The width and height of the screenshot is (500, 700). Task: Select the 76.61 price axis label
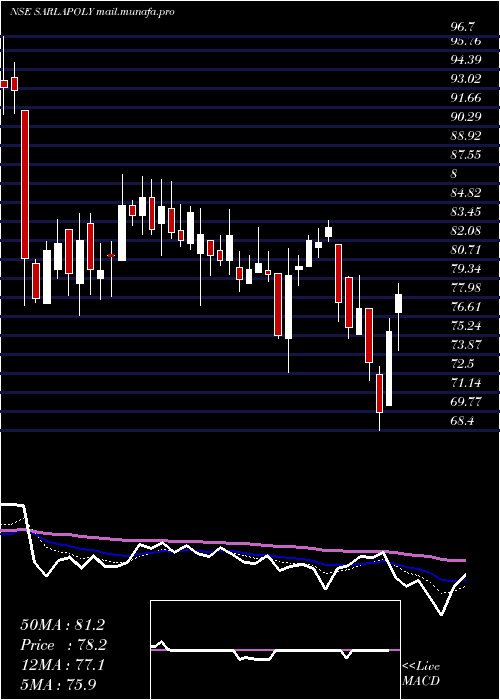click(x=466, y=307)
